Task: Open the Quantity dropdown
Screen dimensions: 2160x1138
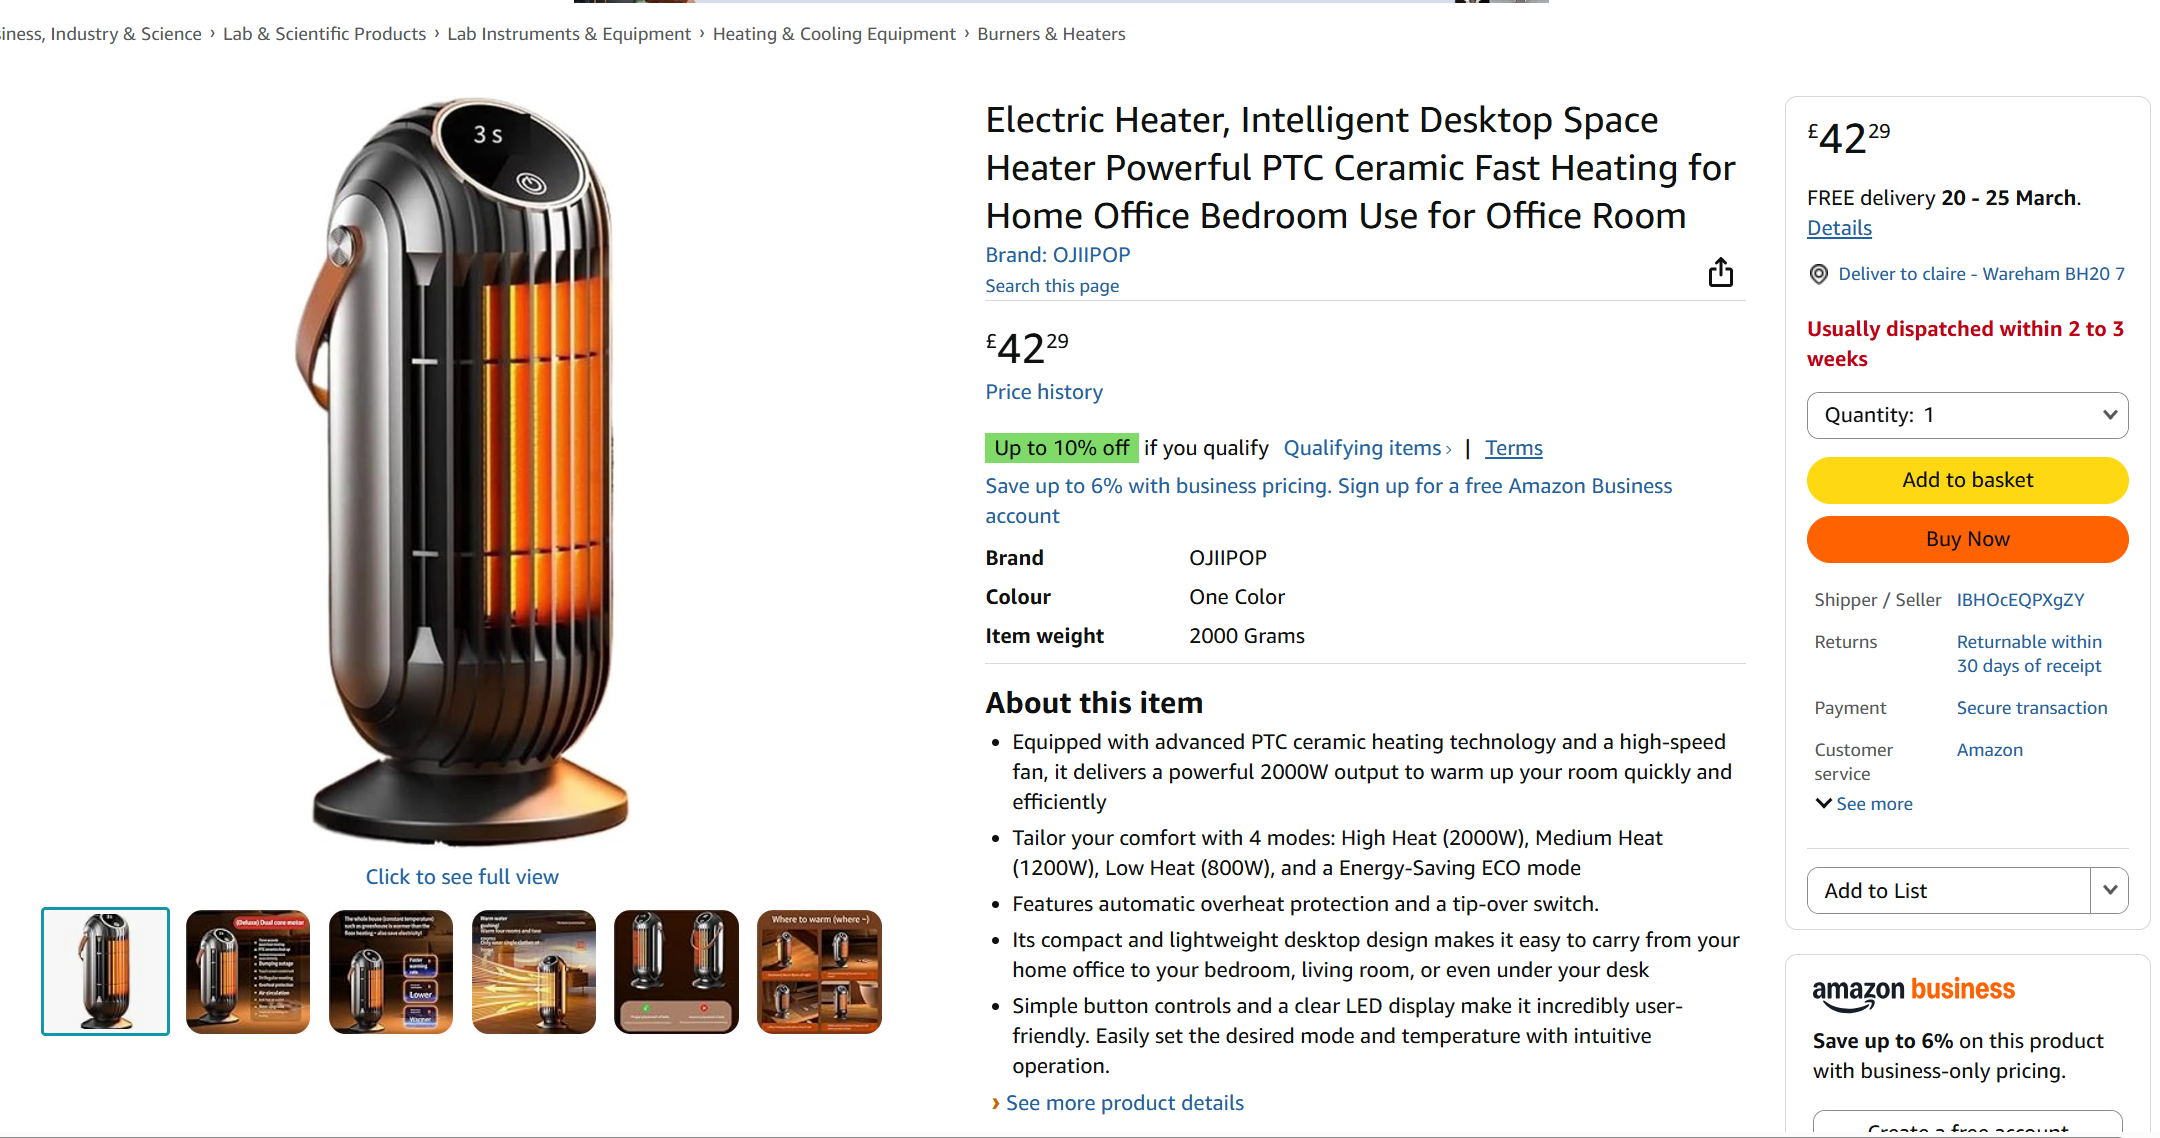Action: [1967, 415]
